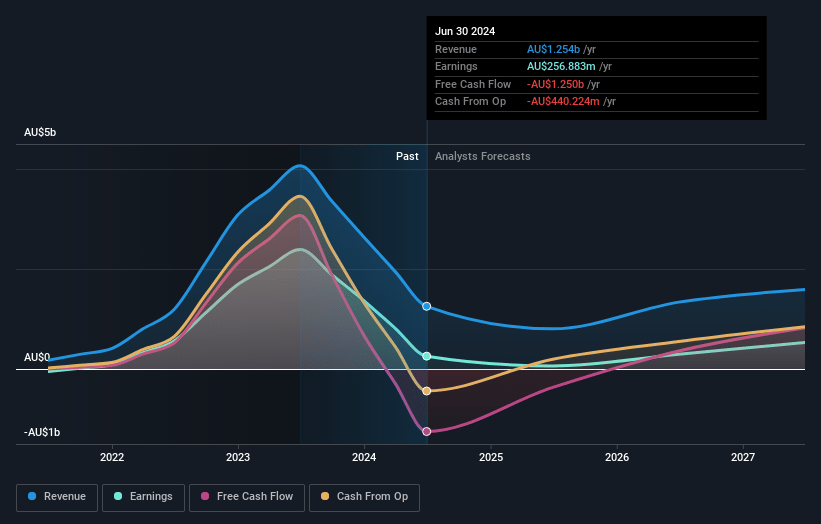Select the blue Revenue data point marker
This screenshot has width=821, height=524.
[x=427, y=306]
